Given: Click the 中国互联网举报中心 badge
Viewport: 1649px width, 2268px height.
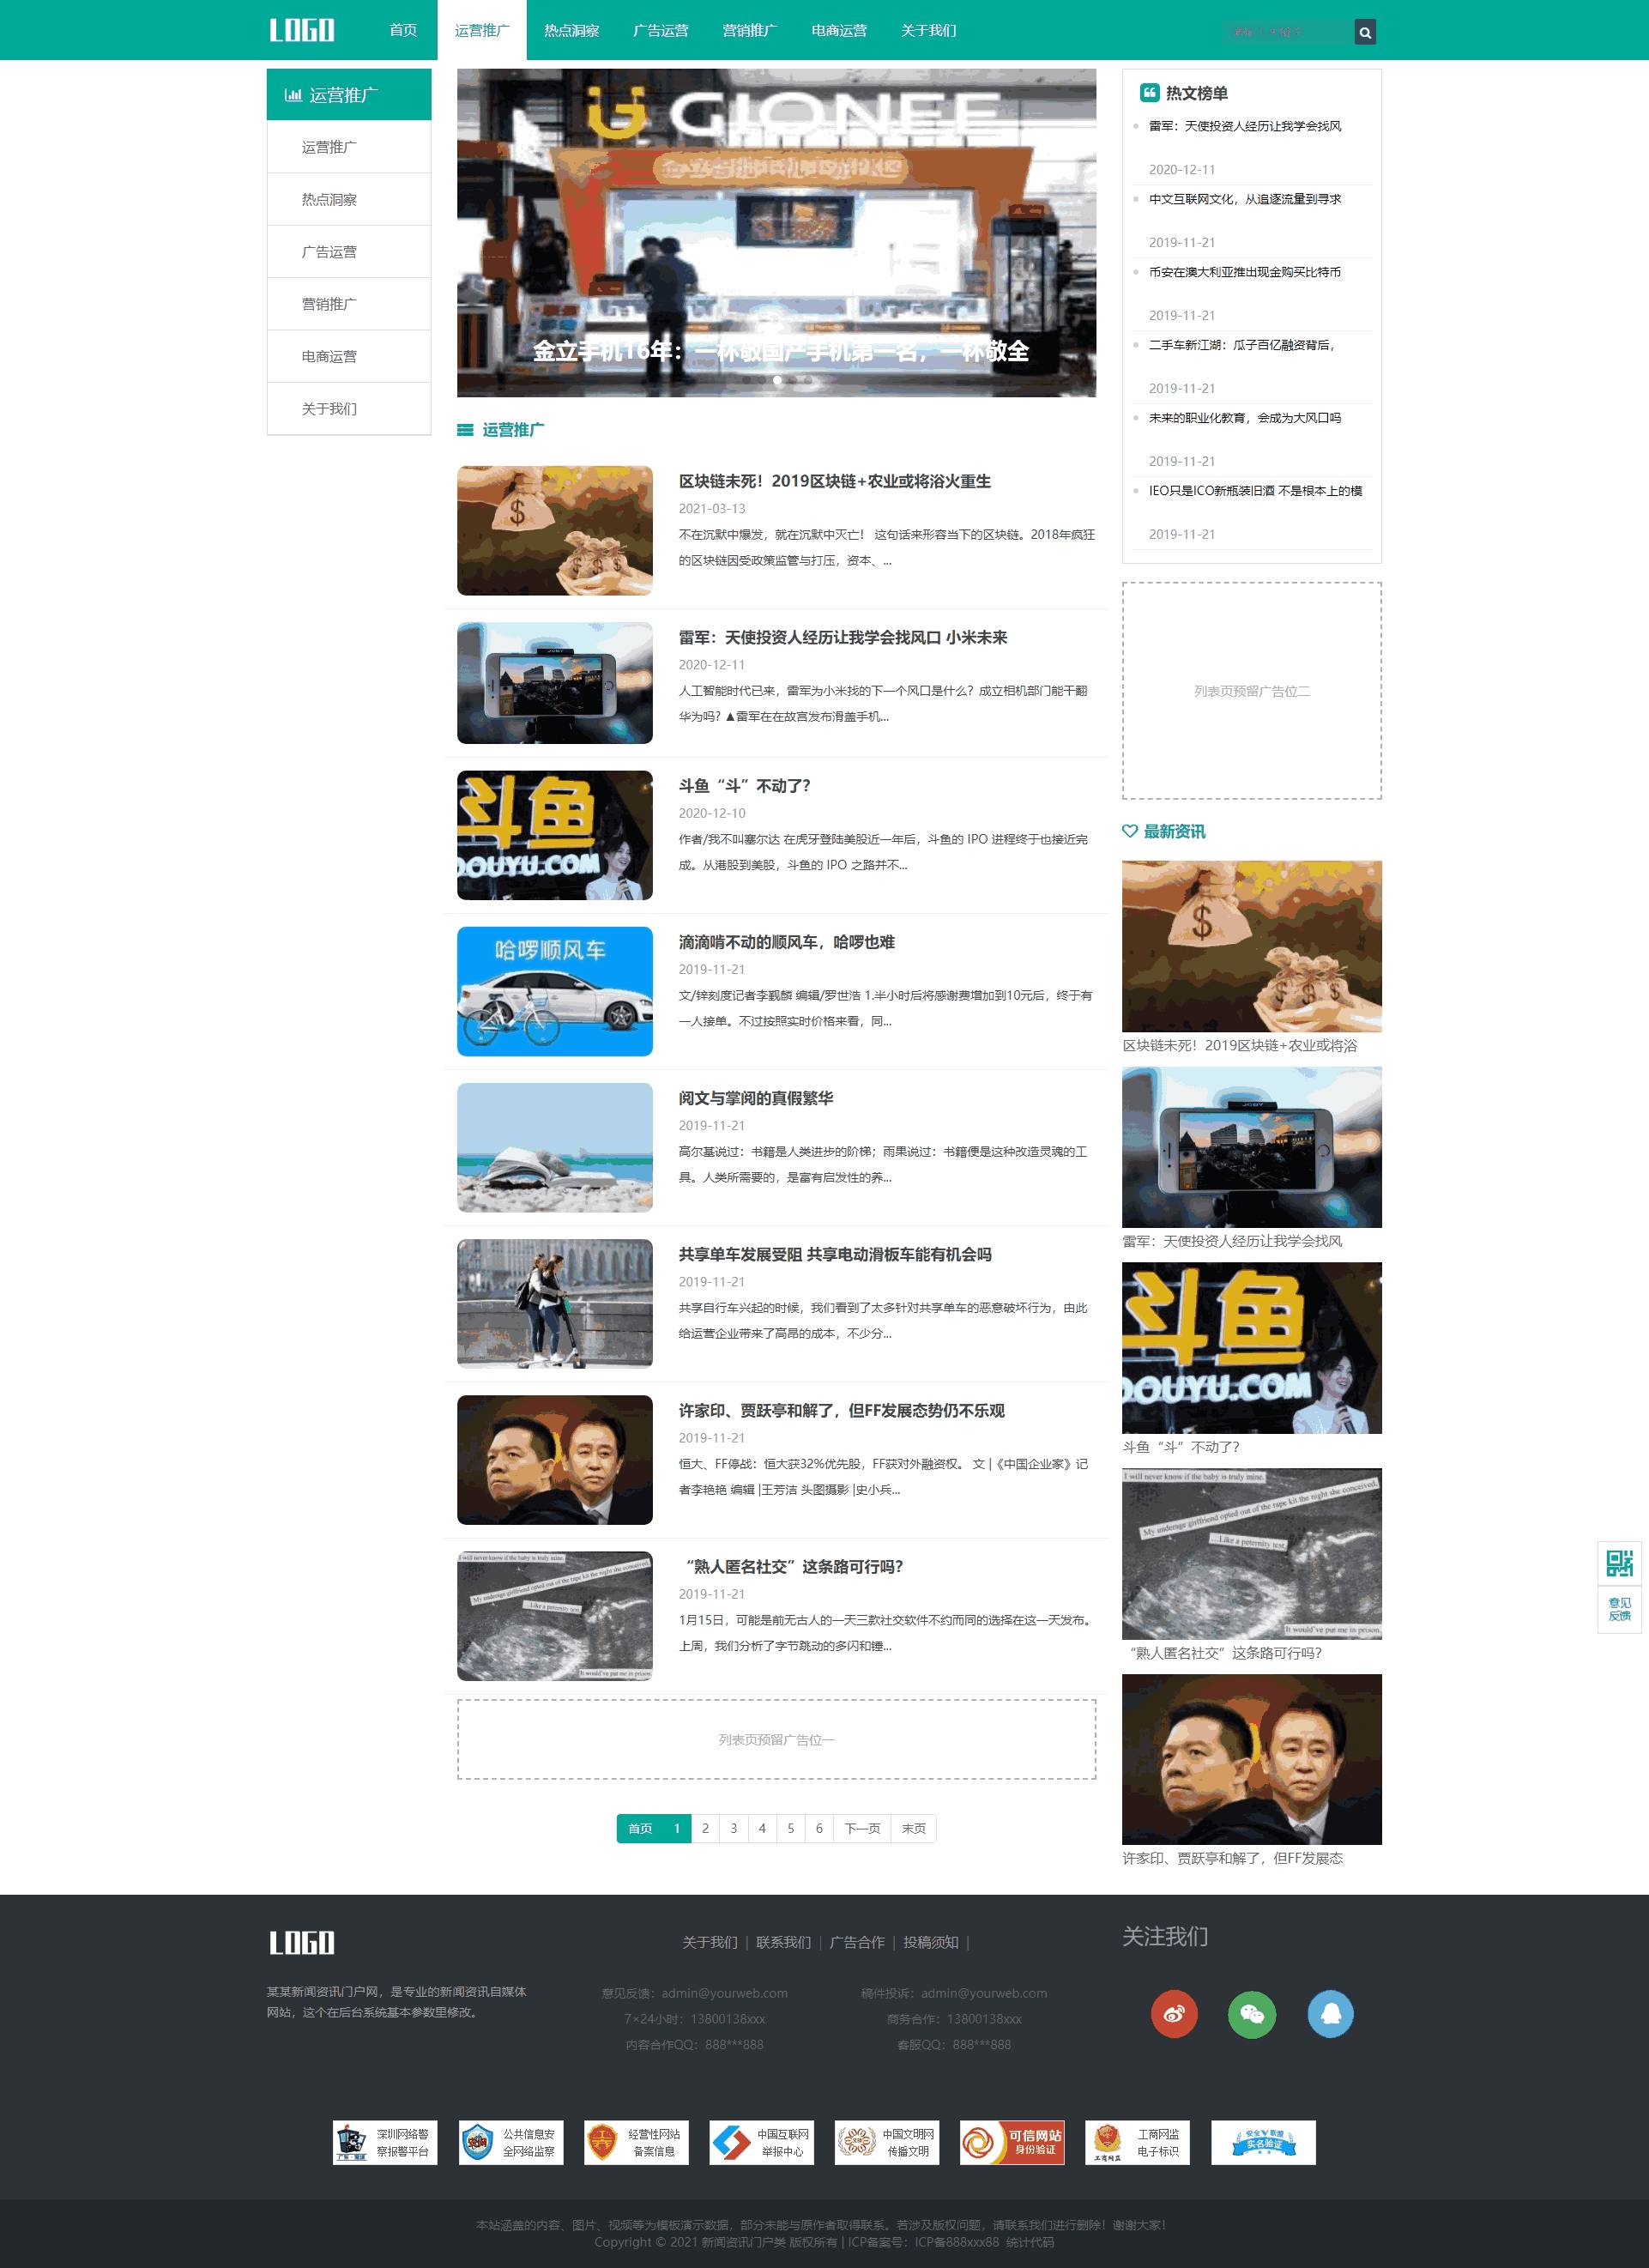Looking at the screenshot, I should 761,2142.
